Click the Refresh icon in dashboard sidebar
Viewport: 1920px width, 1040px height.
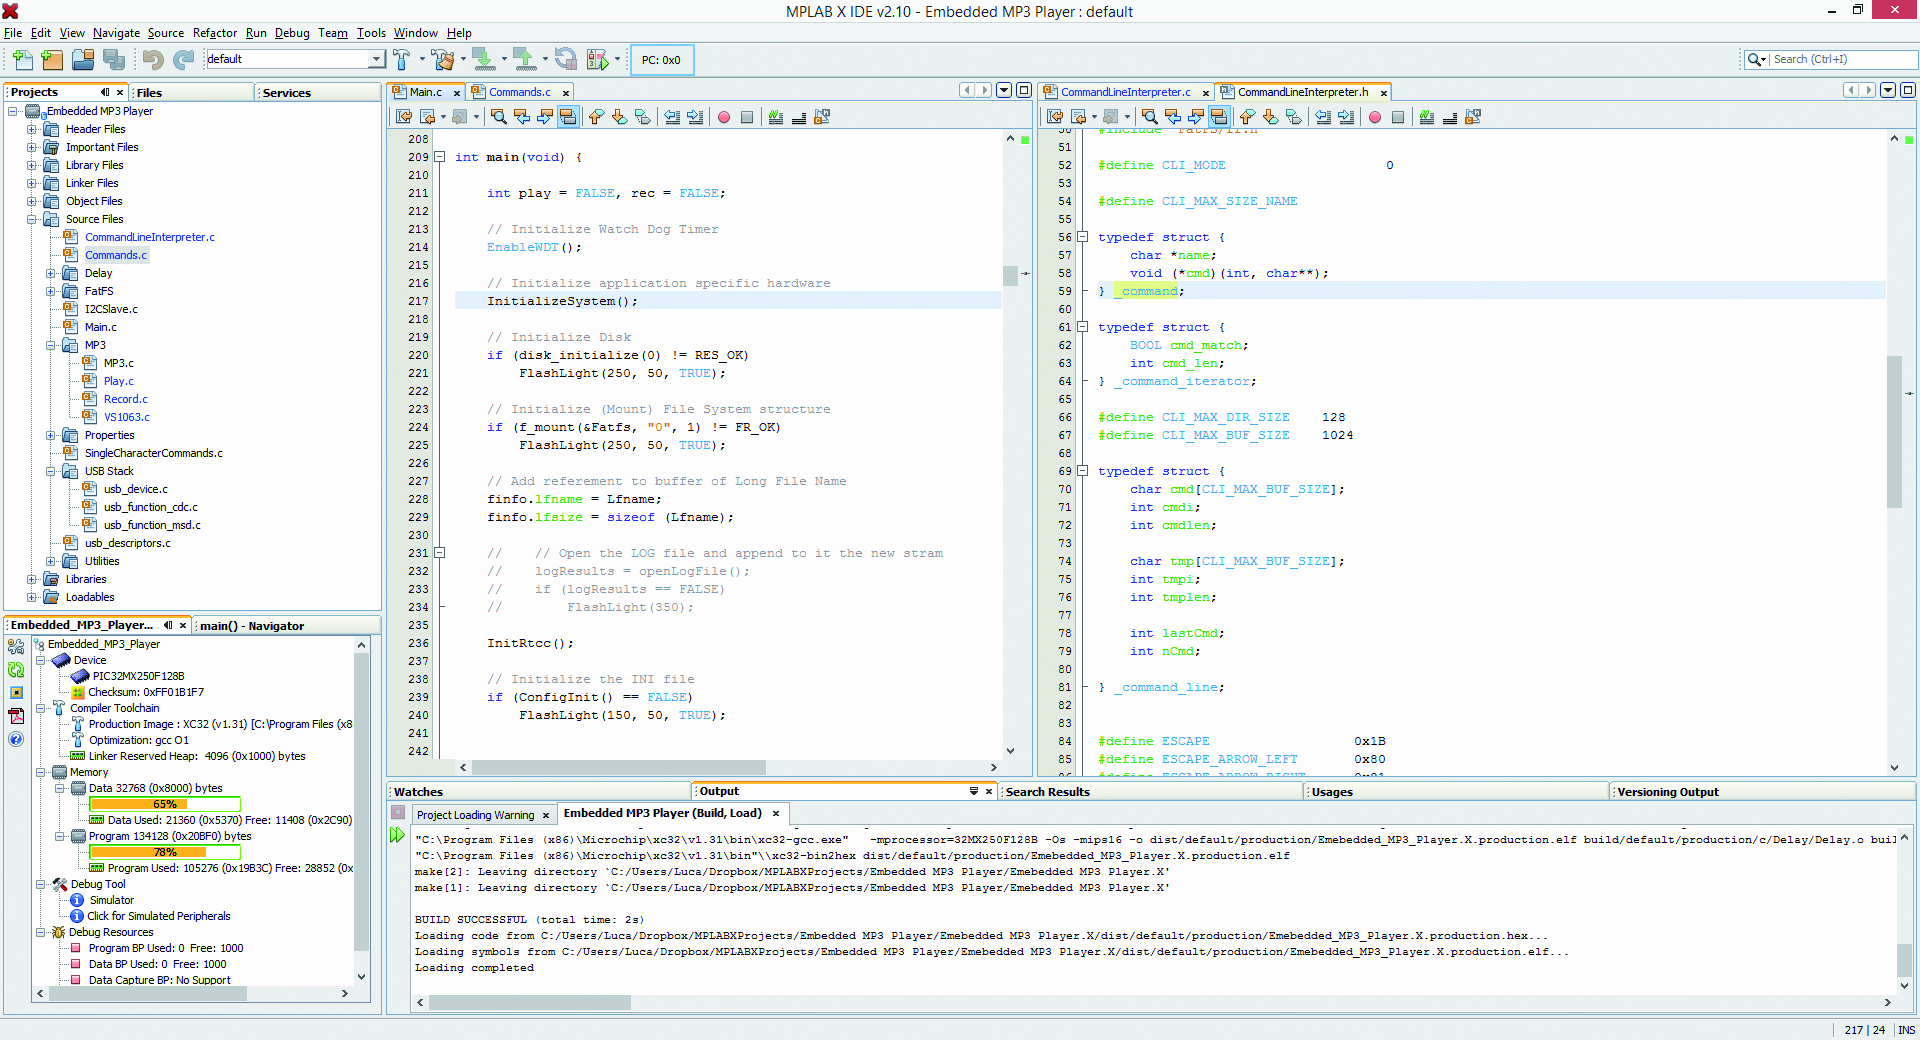pos(16,670)
